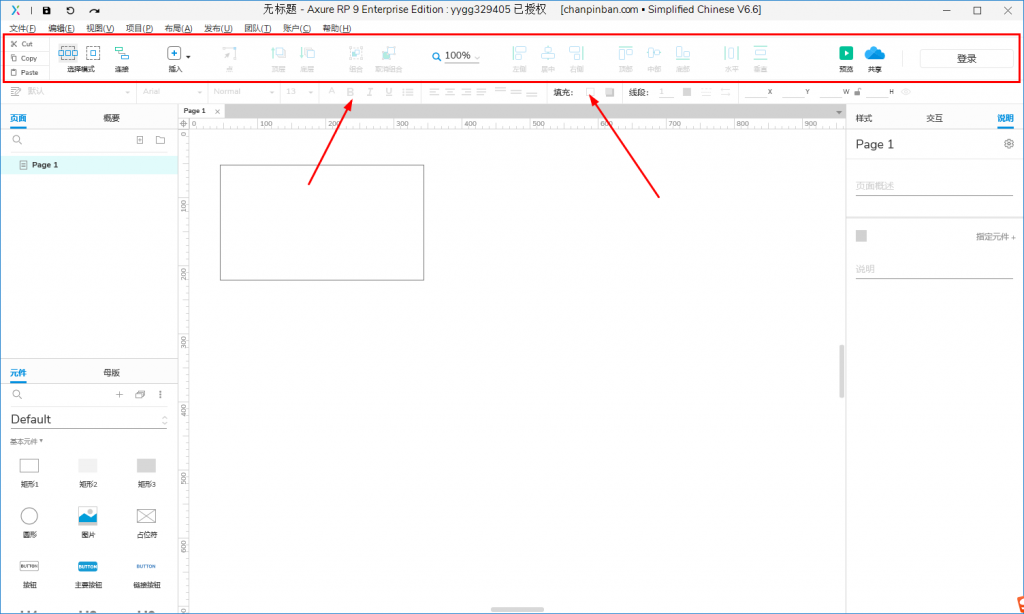Select Page 1 in the pages tree

[45, 165]
